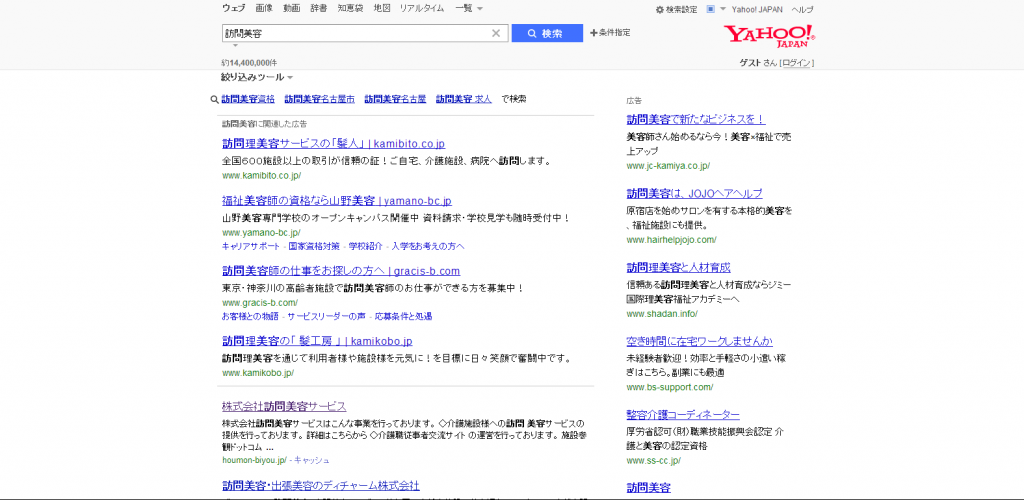Search related term 訪問美容名古屋
Screen dimensions: 1024x500
395,99
